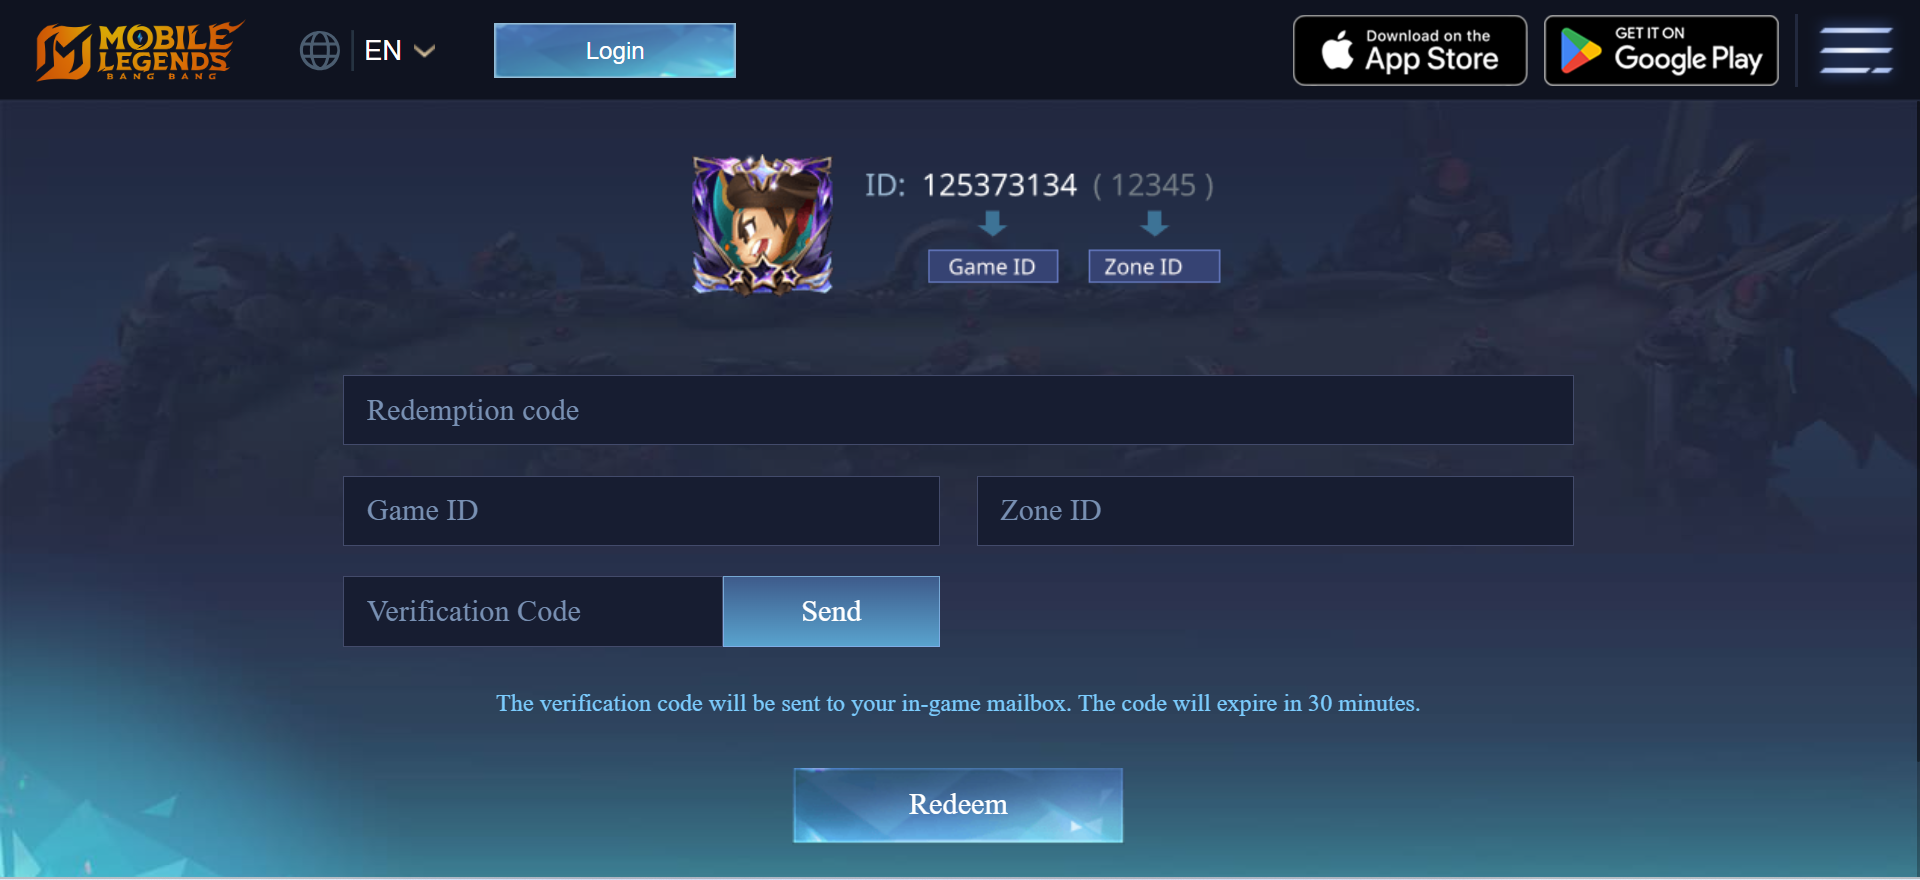Screen dimensions: 1920x880
Task: Focus the Game ID input field
Action: (x=641, y=511)
